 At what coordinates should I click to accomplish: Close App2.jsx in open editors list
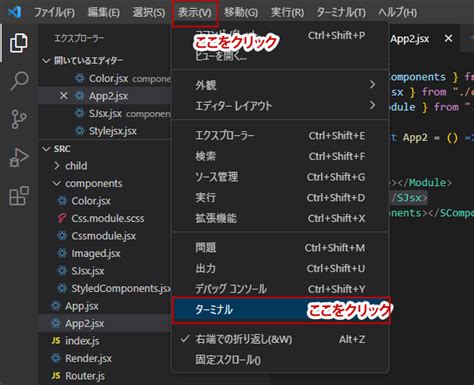(x=63, y=96)
